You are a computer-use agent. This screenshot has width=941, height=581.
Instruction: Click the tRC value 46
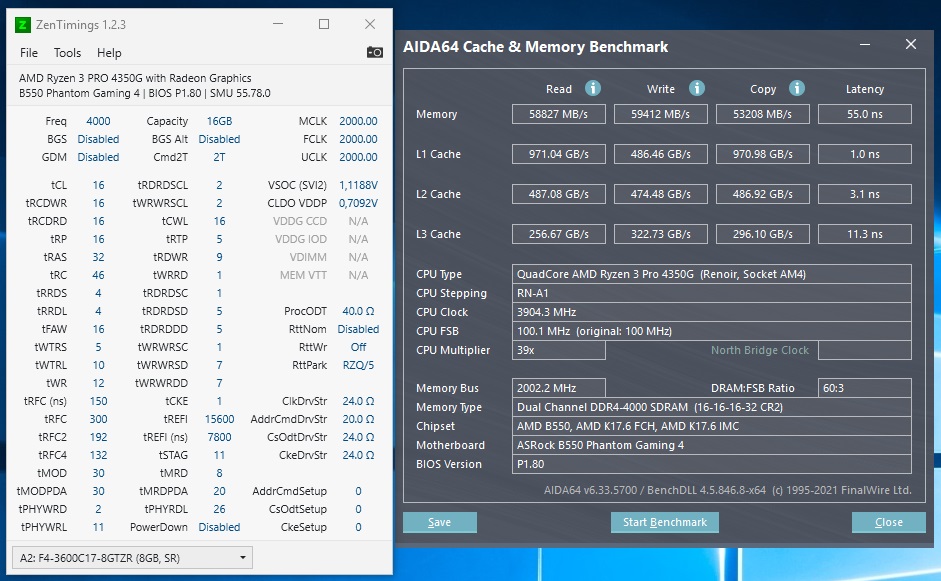coord(98,275)
